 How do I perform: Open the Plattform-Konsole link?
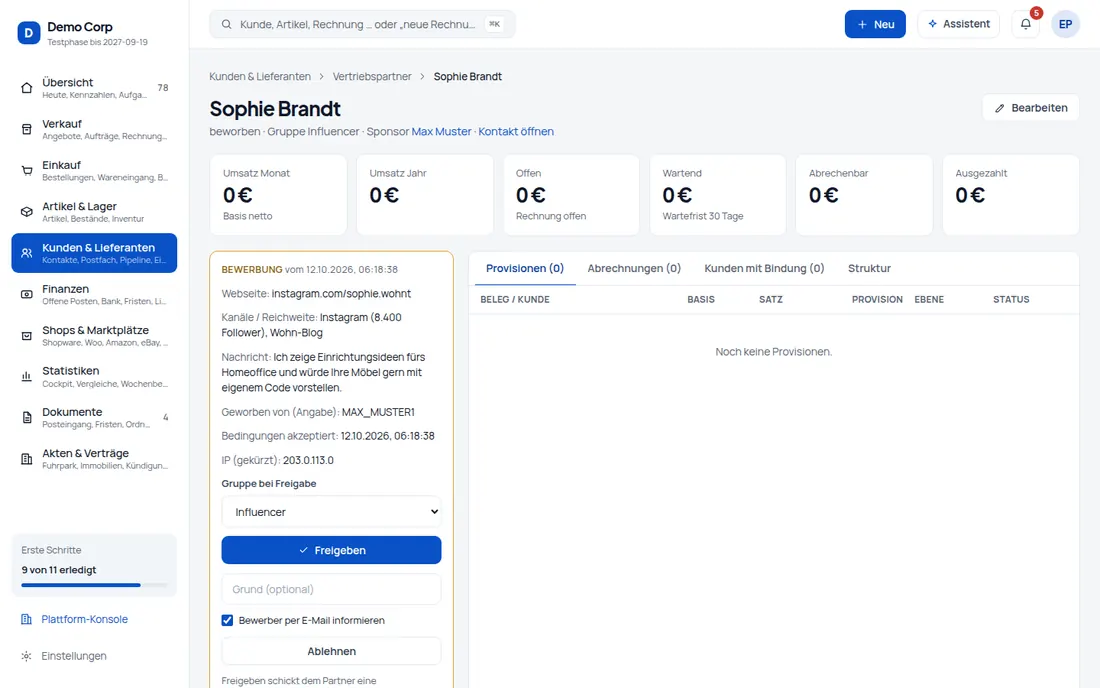84,619
